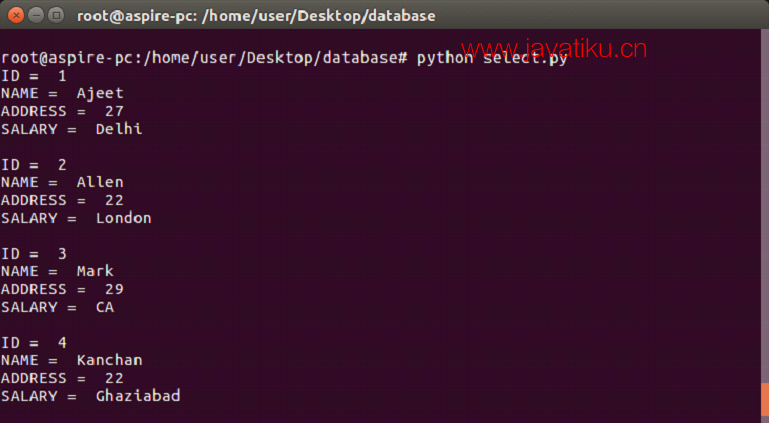Minimize the terminal window

36,16
